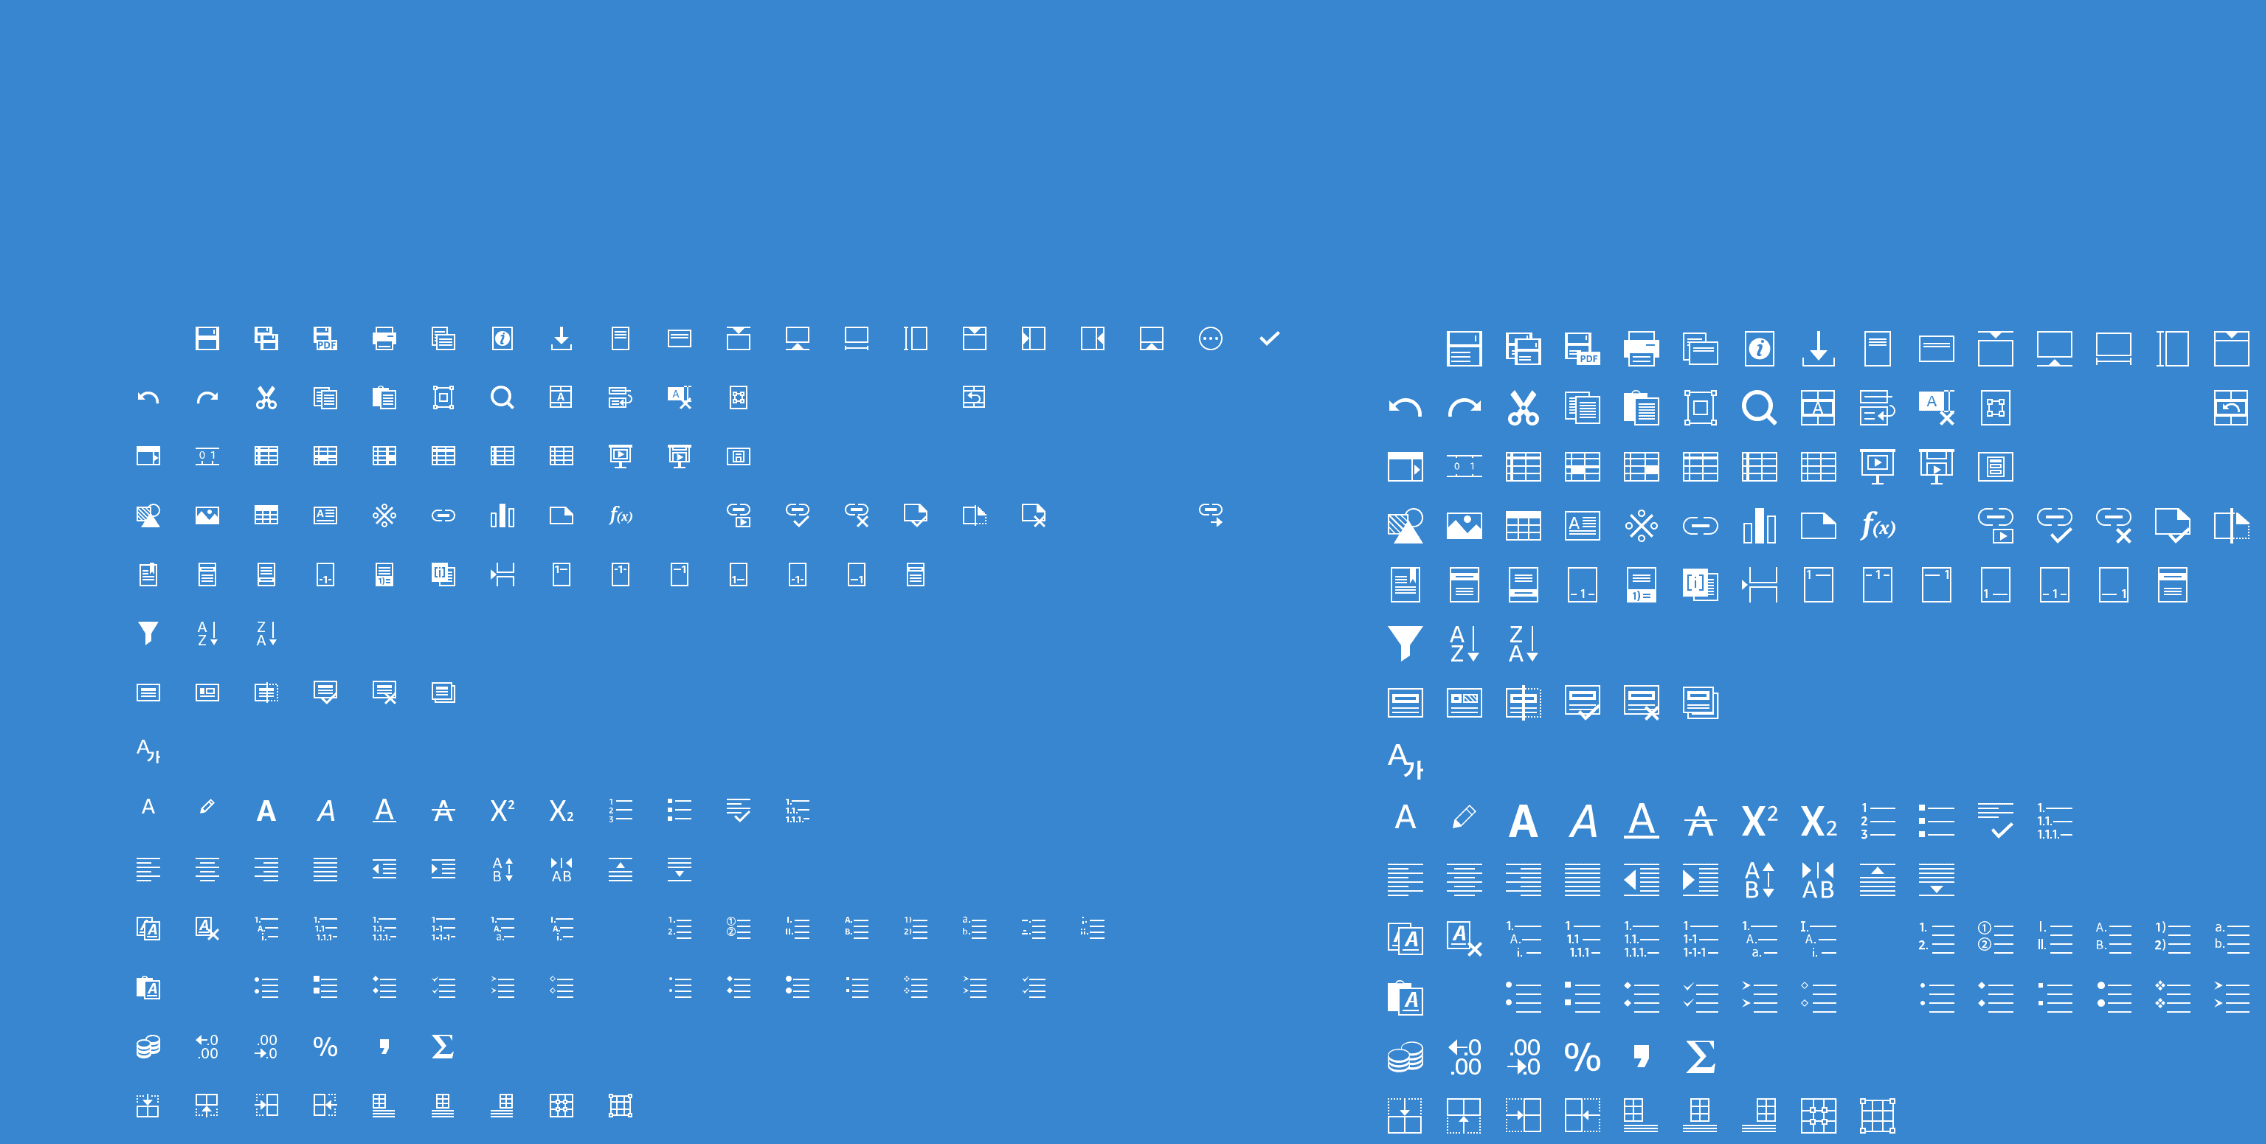Click the small three-dots circle icon
This screenshot has height=1144, width=2266.
1210,339
